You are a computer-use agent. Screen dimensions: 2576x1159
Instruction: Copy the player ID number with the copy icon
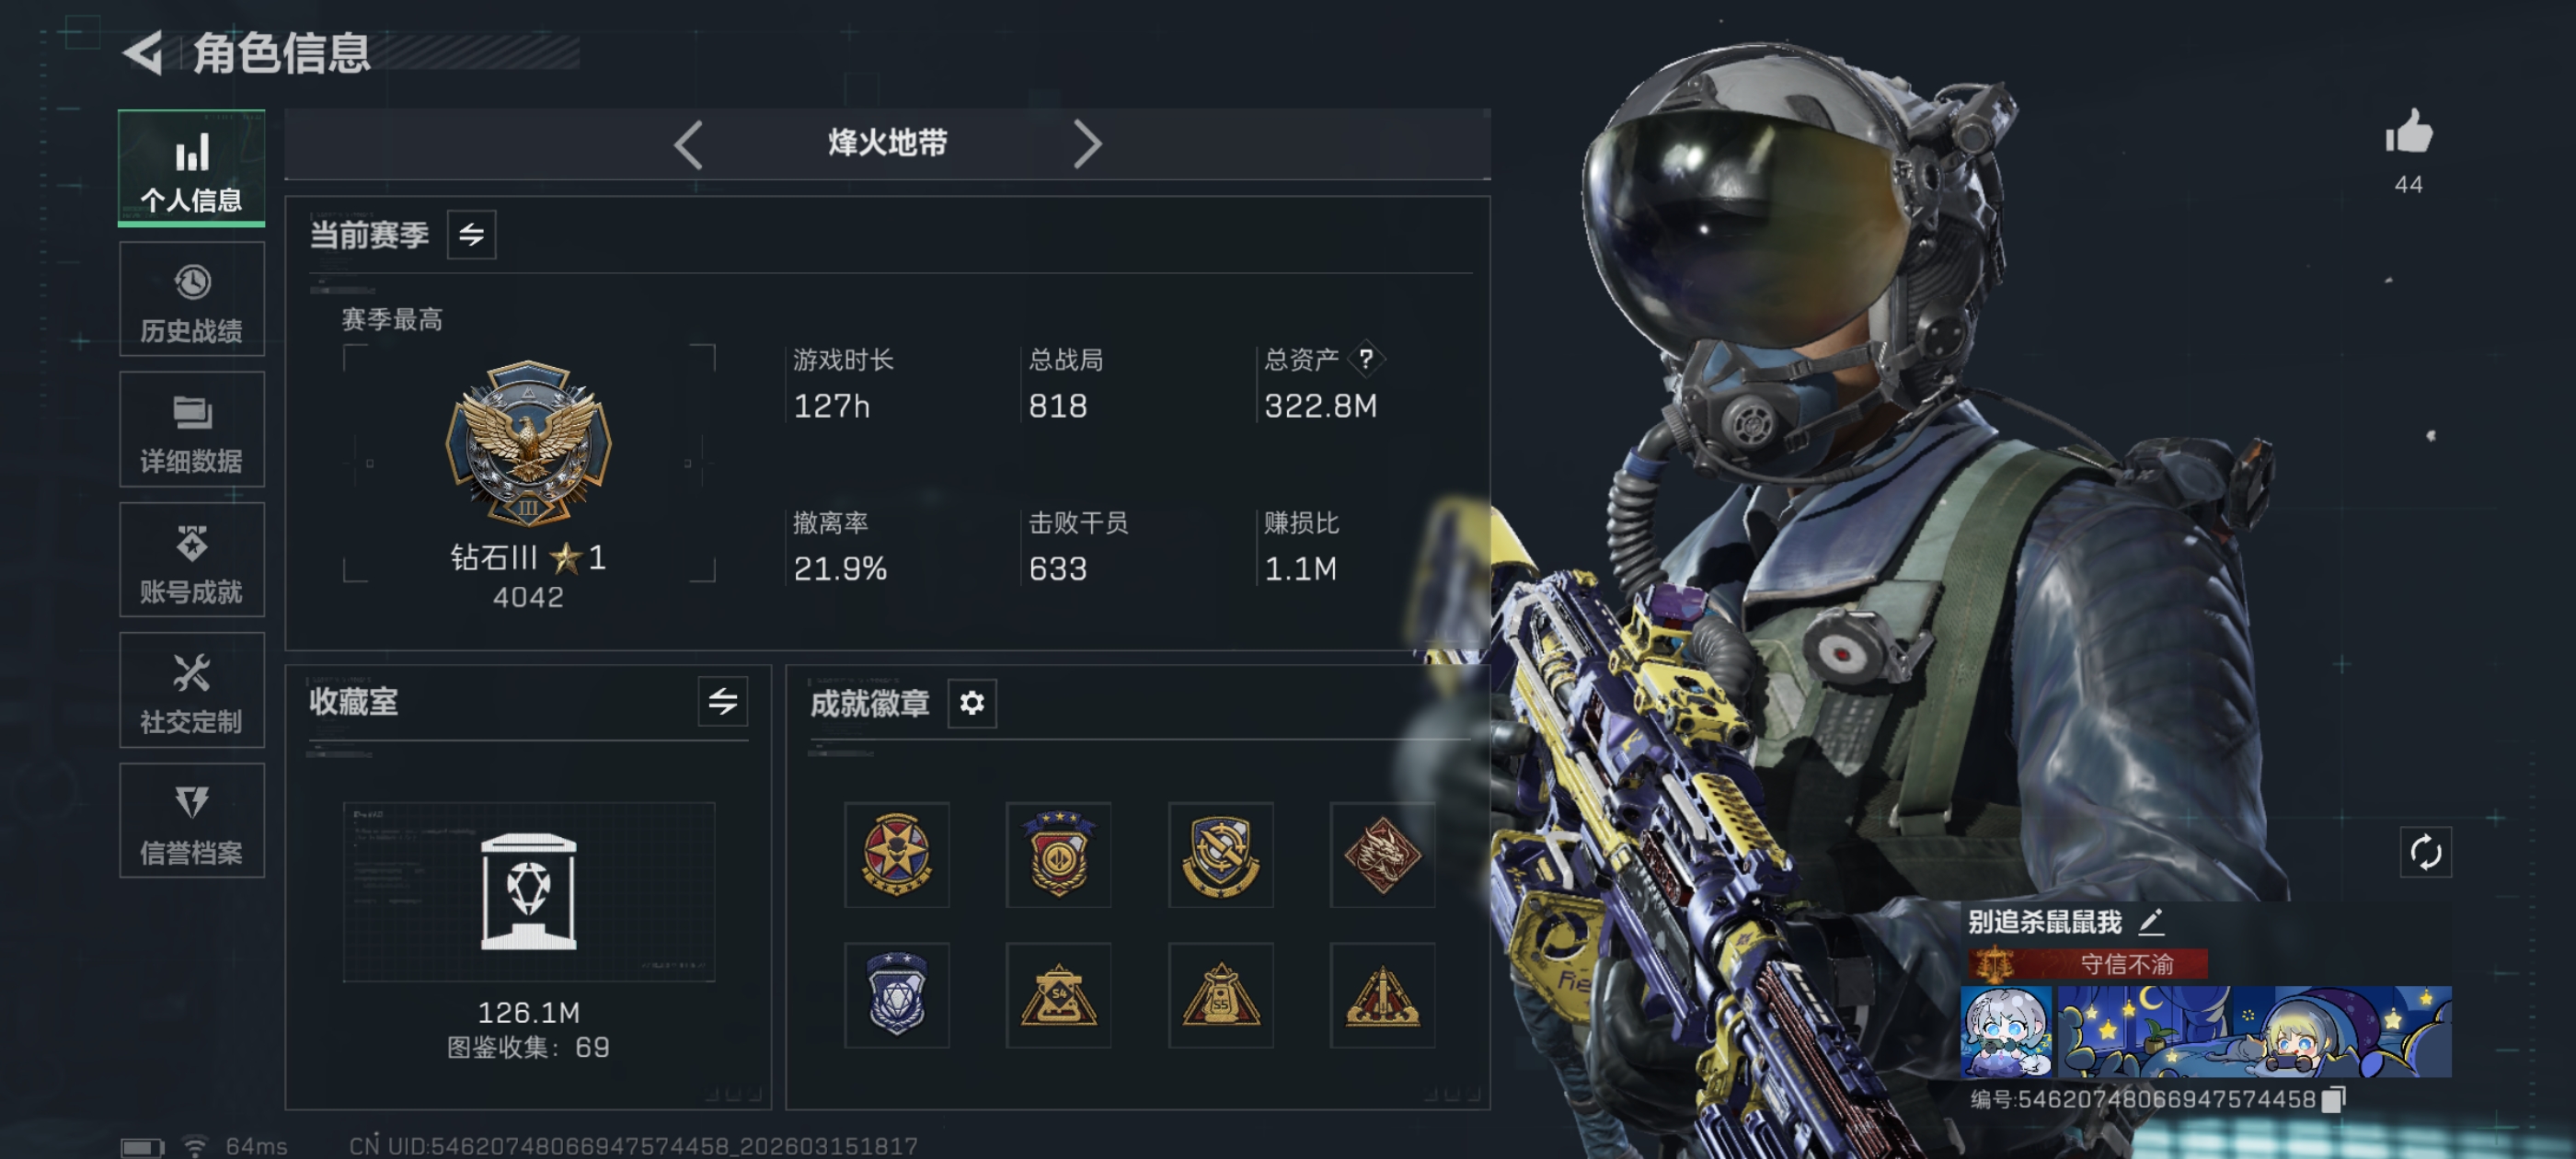(2333, 1099)
